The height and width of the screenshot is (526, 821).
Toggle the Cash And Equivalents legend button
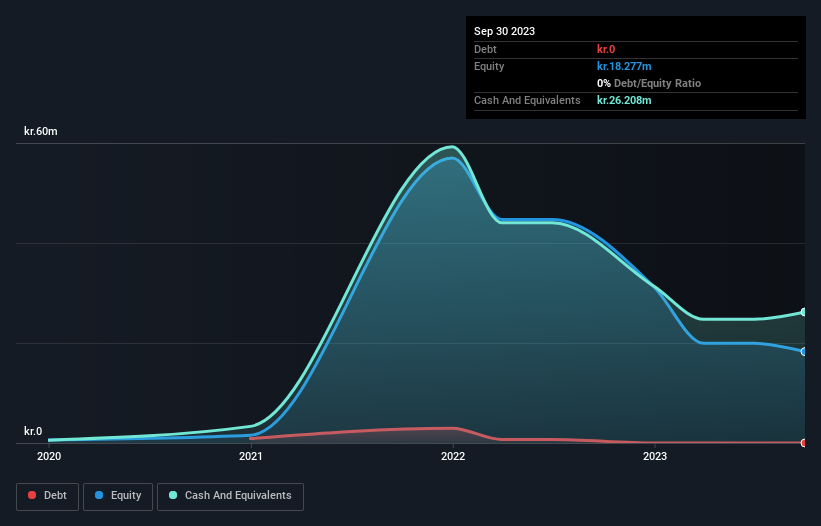pyautogui.click(x=230, y=496)
